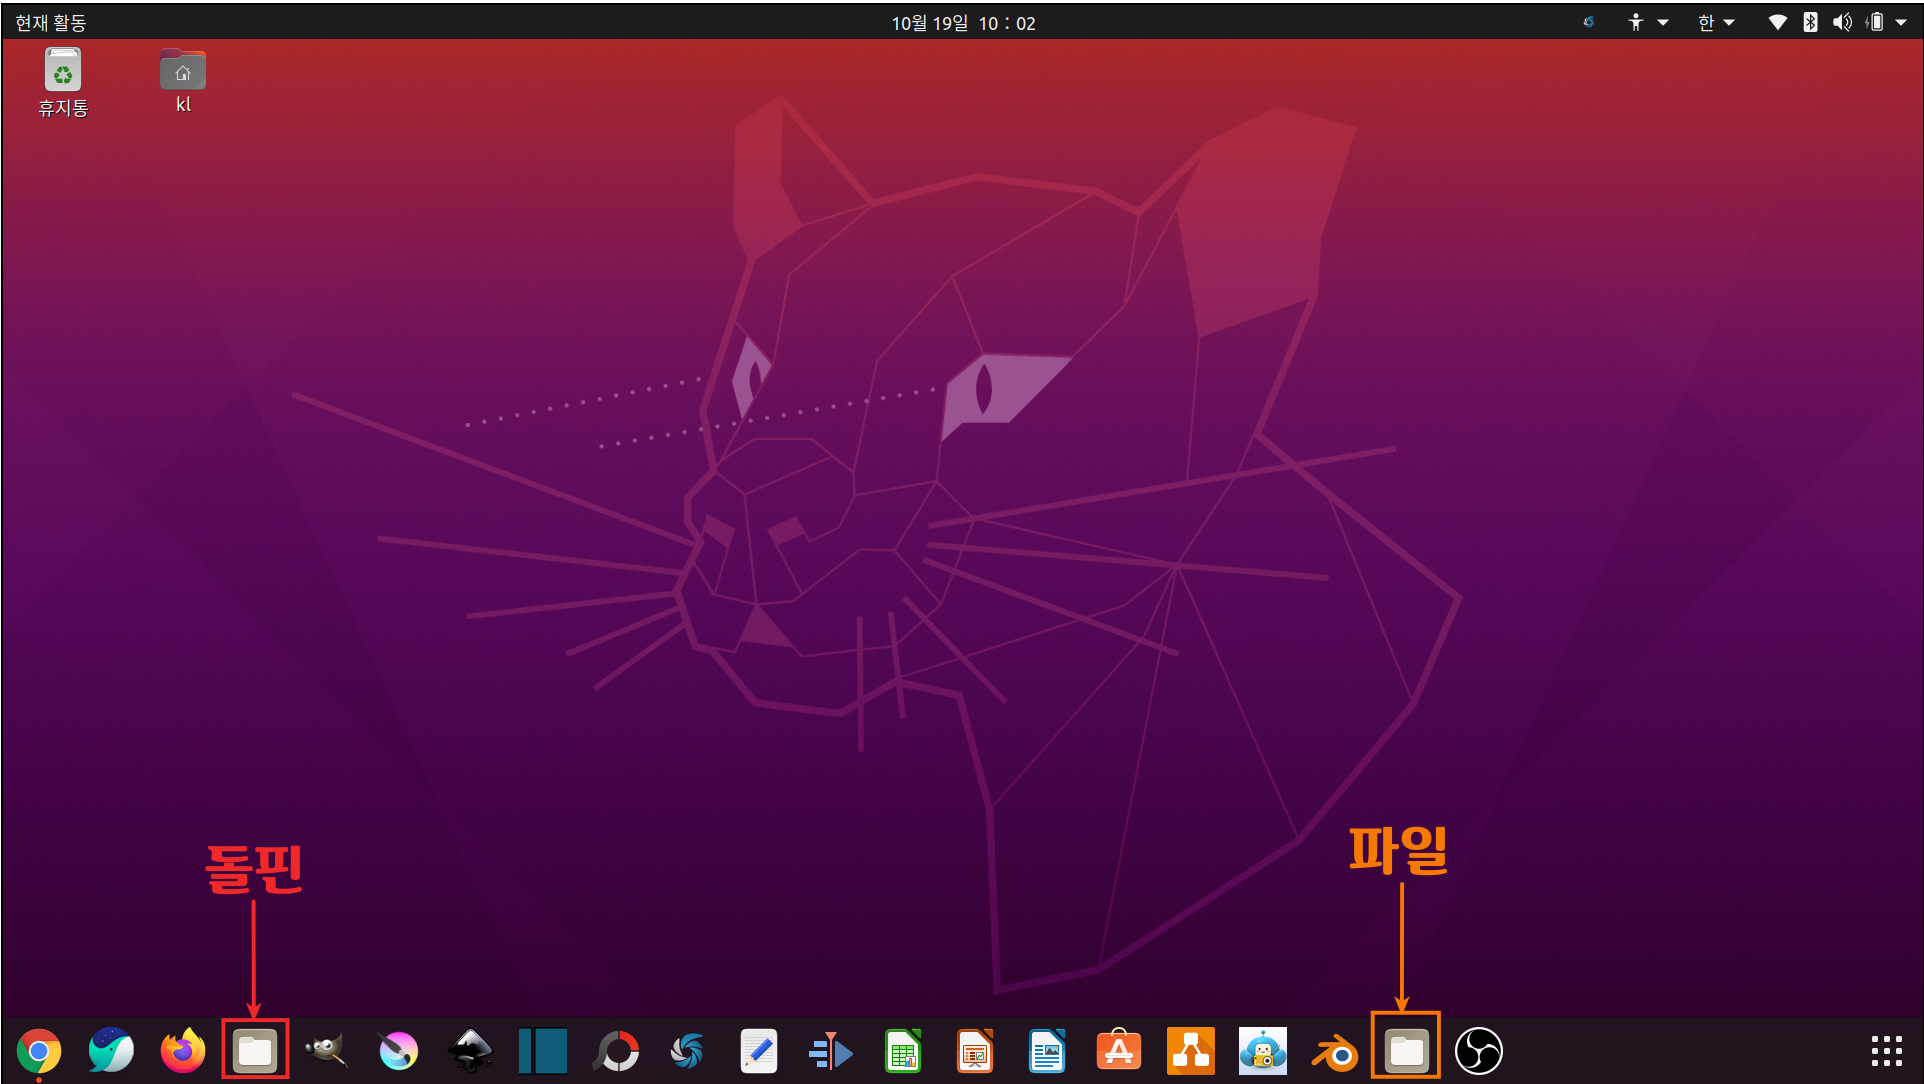Open the date and time calendar menu
The width and height of the screenshot is (1924, 1084).
tap(963, 22)
